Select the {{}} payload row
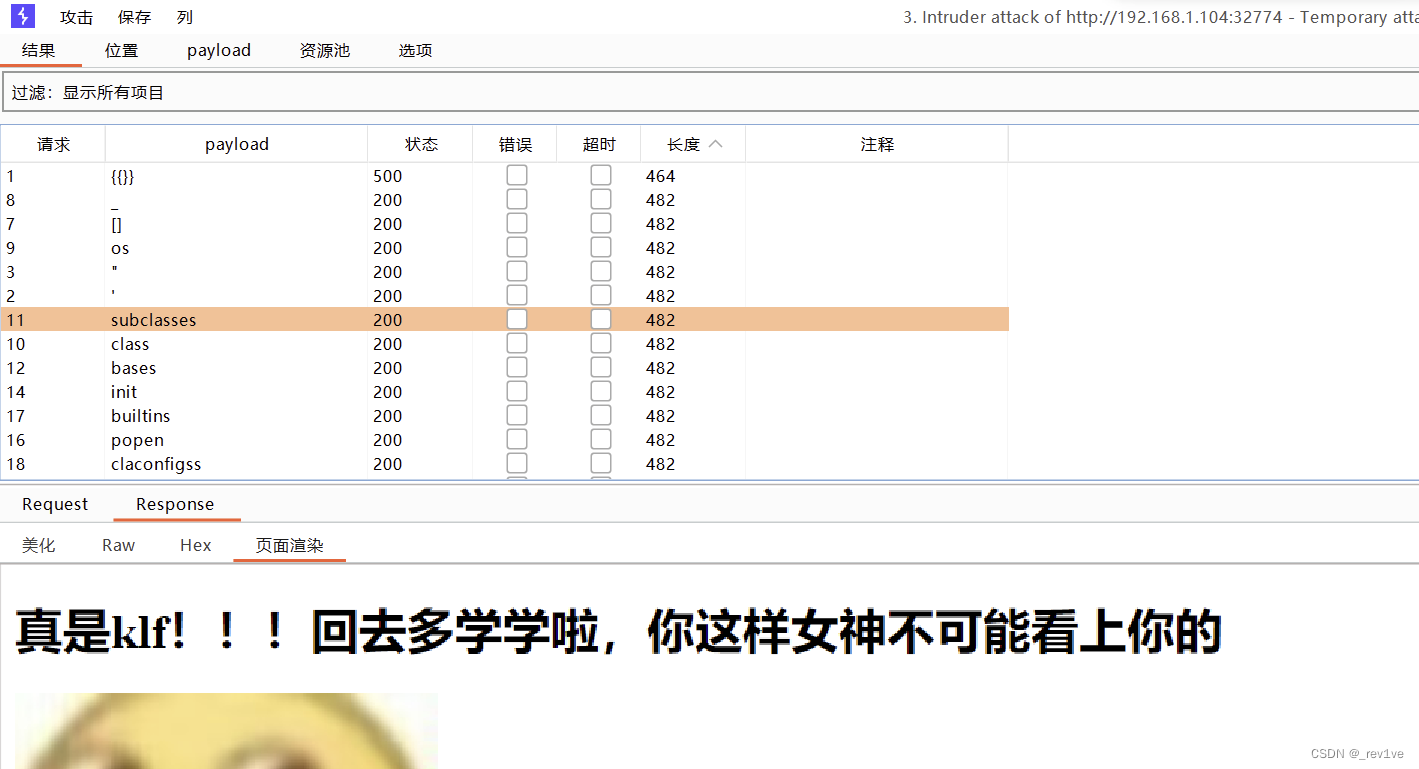The image size is (1419, 769). coord(504,176)
